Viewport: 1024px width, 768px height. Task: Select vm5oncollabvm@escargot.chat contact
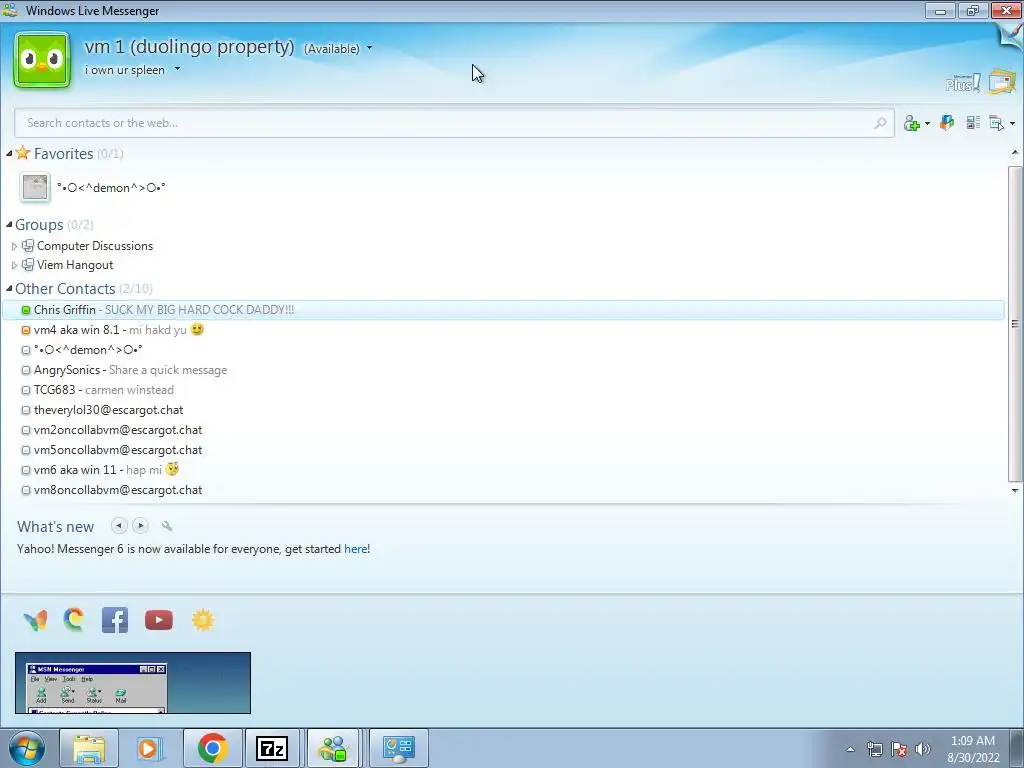pyautogui.click(x=503, y=450)
